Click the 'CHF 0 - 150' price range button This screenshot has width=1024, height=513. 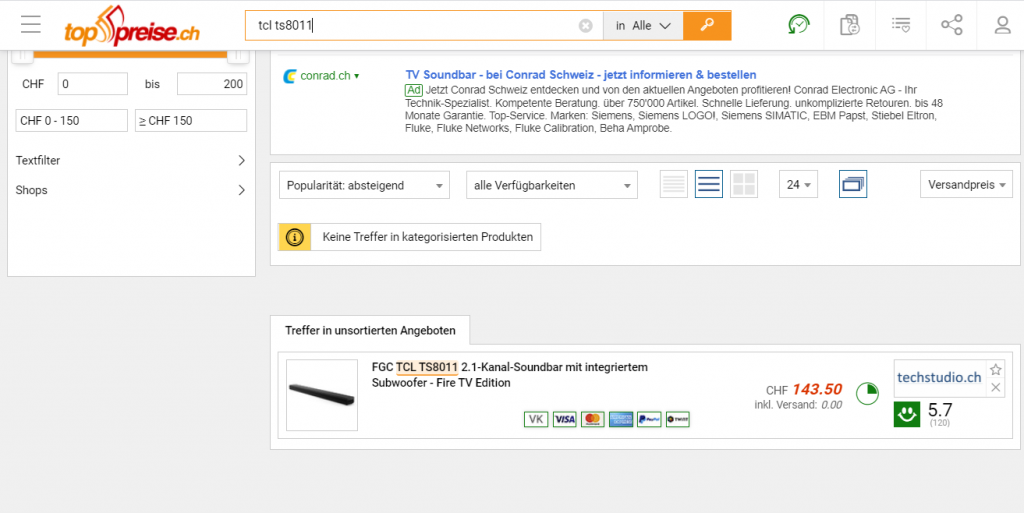(72, 121)
